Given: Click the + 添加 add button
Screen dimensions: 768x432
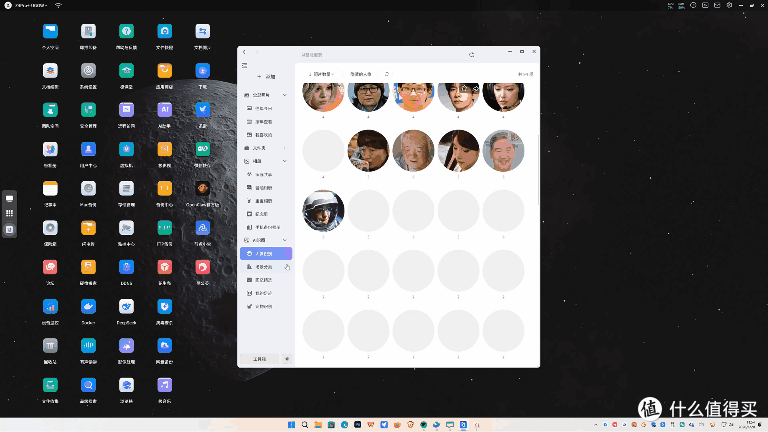Looking at the screenshot, I should pyautogui.click(x=266, y=76).
